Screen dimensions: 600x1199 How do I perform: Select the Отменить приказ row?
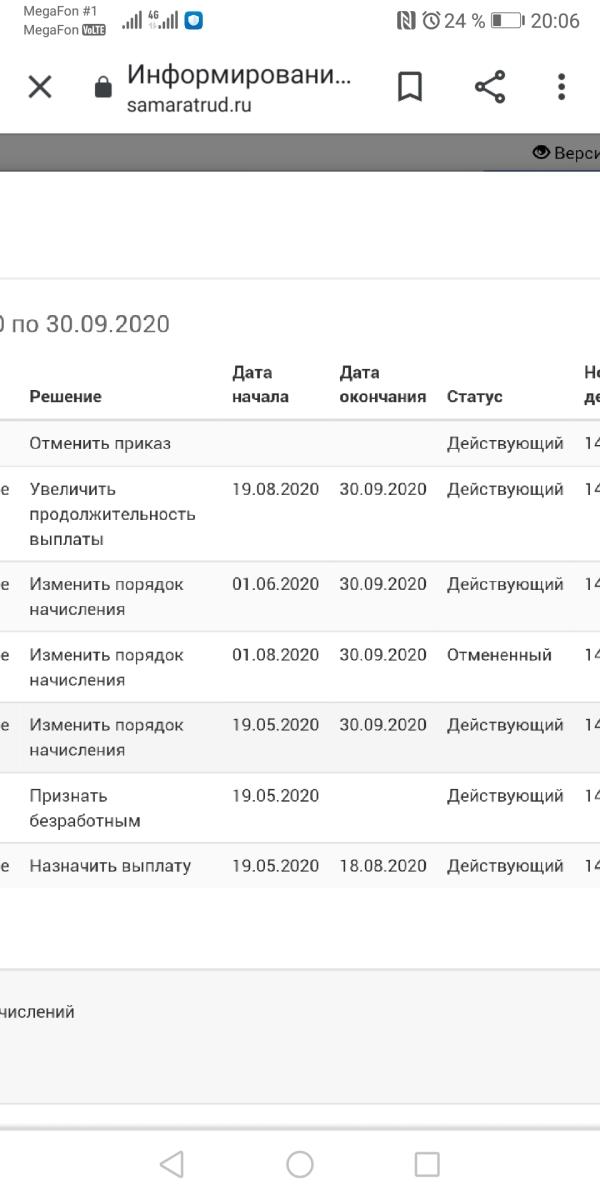click(x=100, y=443)
